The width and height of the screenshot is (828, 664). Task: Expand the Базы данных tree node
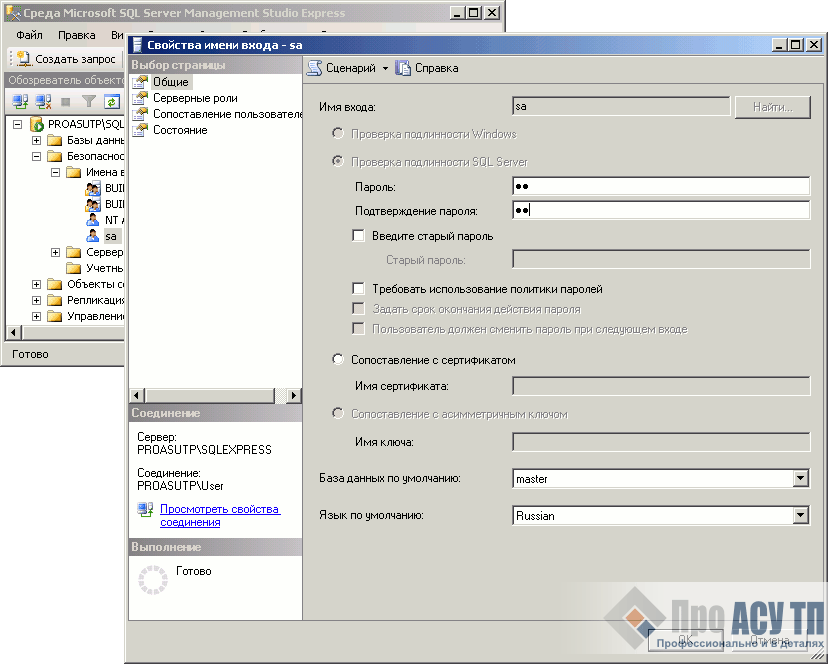pyautogui.click(x=36, y=140)
